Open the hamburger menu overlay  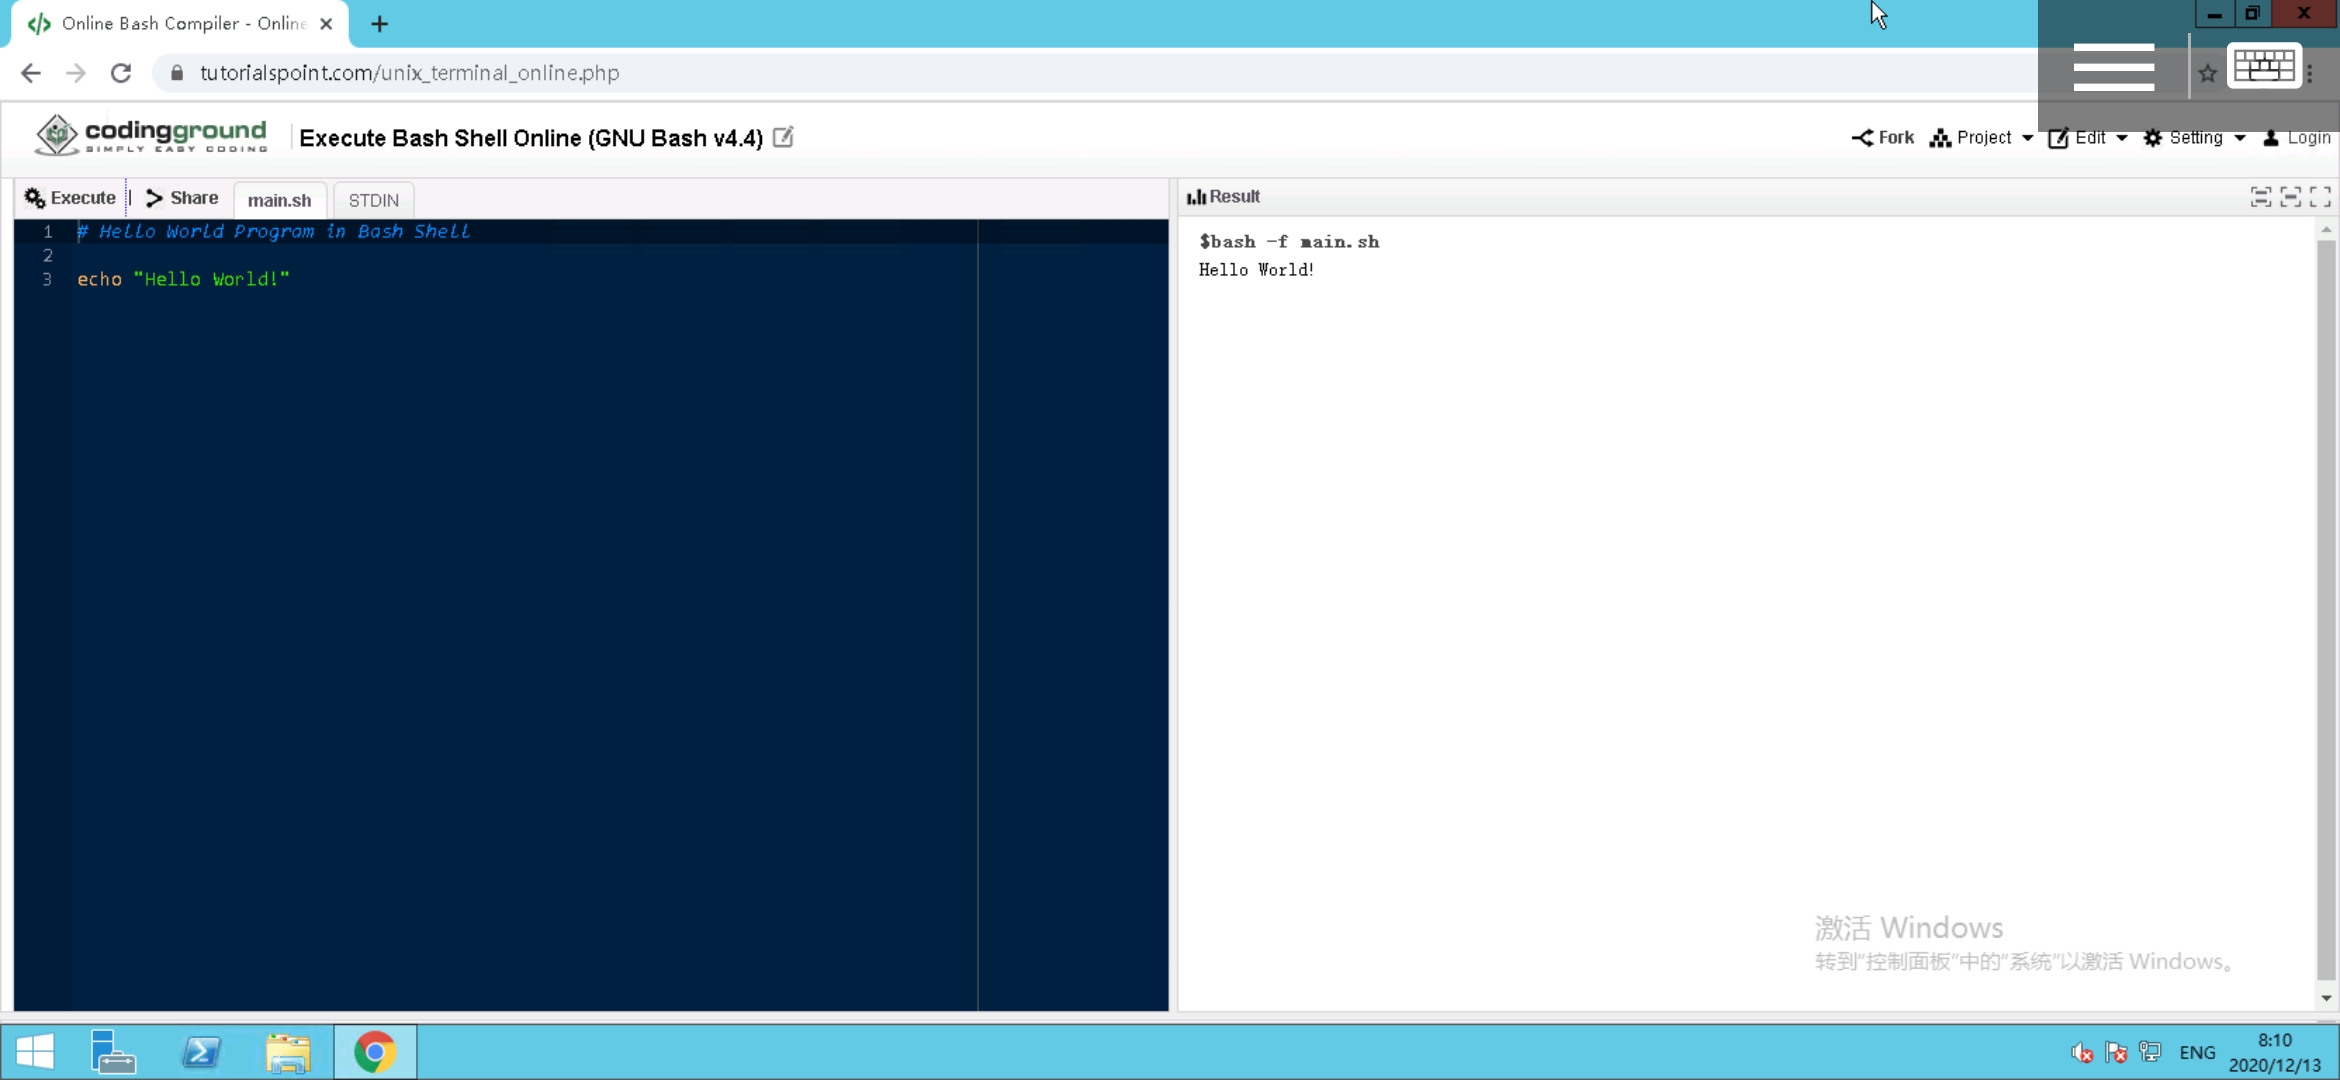[2113, 68]
